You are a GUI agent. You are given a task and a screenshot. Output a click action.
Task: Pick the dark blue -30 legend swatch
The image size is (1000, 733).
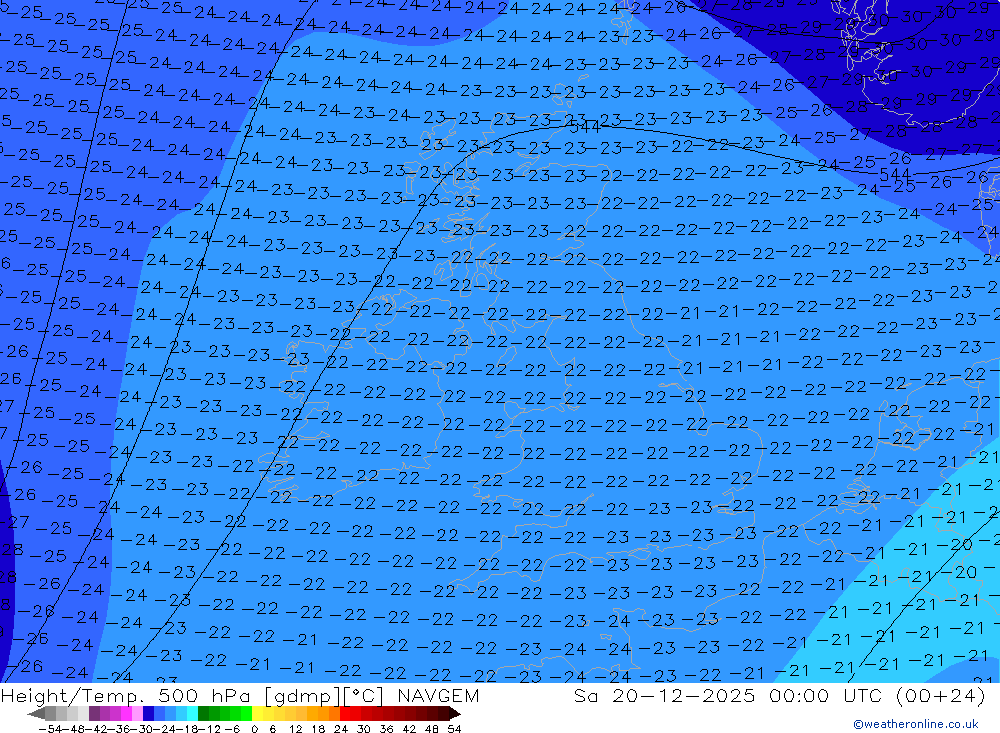pyautogui.click(x=149, y=714)
